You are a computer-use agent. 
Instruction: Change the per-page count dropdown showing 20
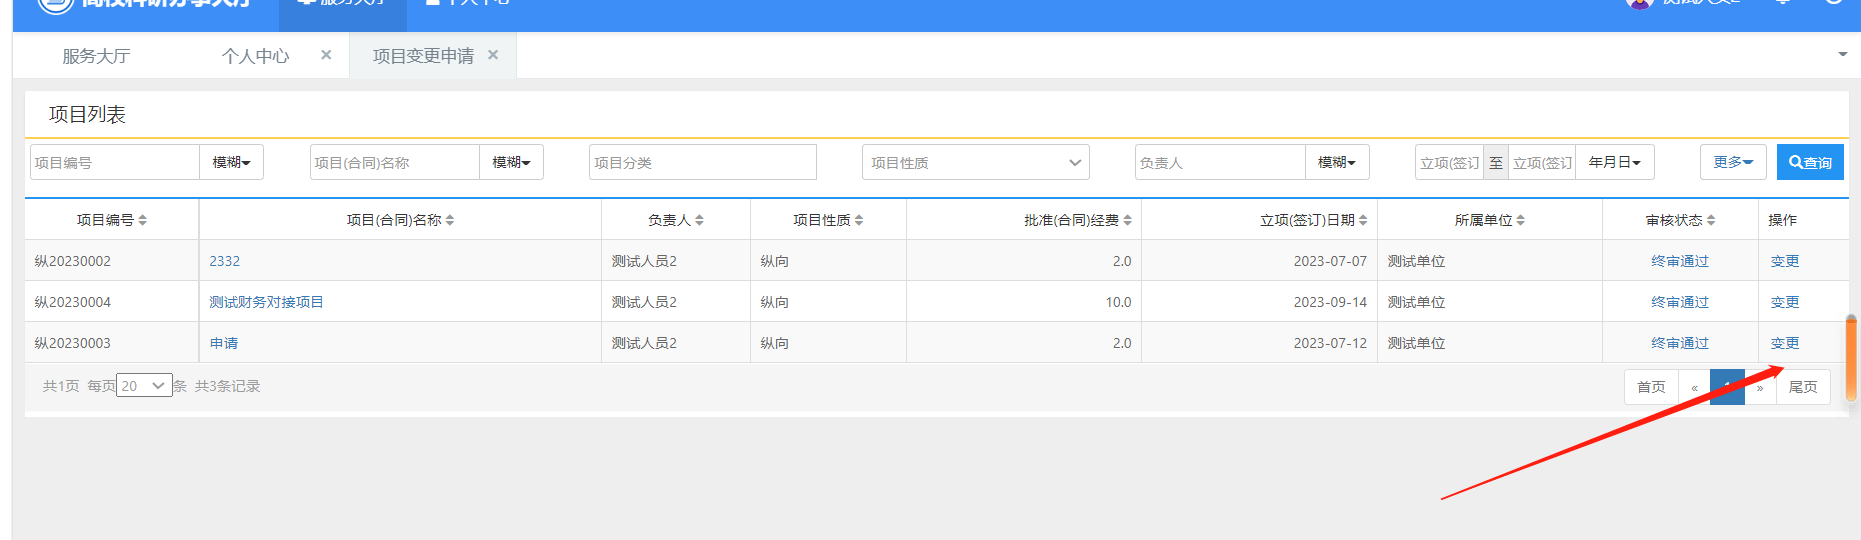144,386
